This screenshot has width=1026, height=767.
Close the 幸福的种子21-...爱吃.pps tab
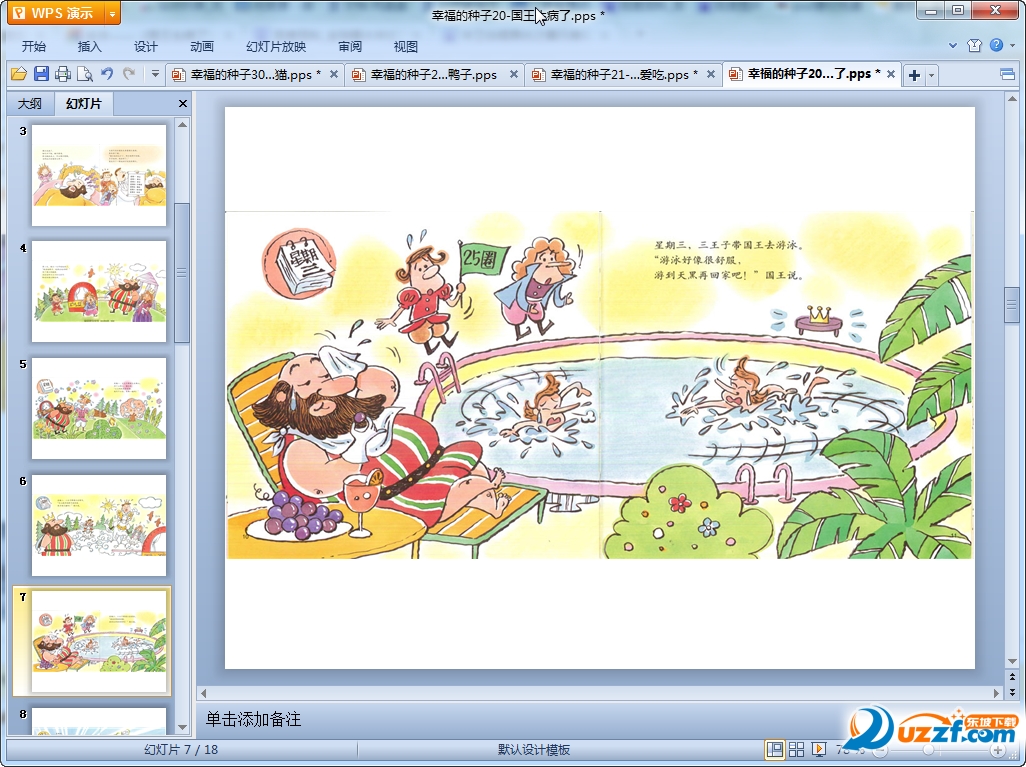coord(711,75)
